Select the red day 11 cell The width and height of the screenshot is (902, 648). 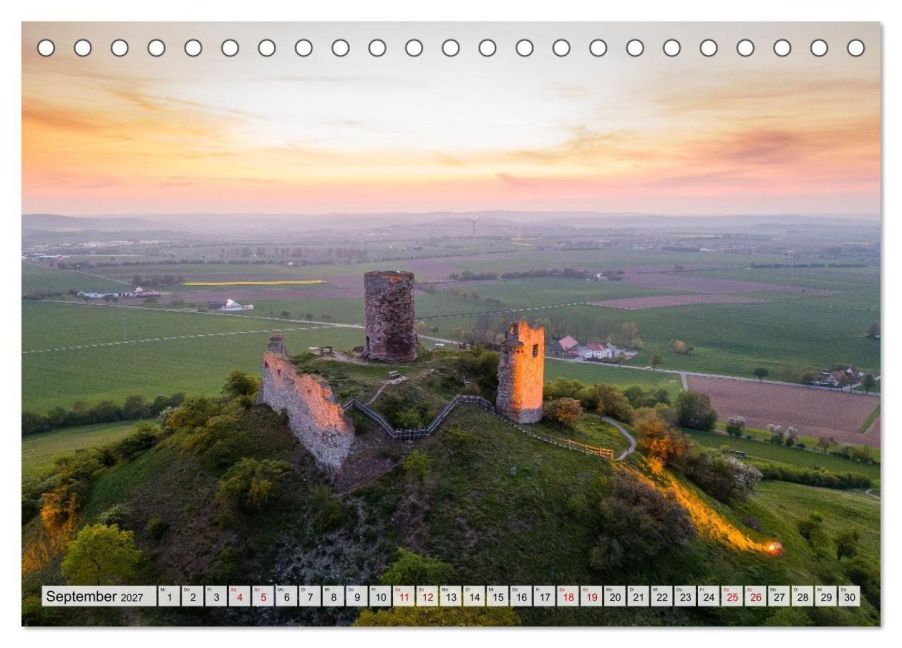tap(404, 596)
